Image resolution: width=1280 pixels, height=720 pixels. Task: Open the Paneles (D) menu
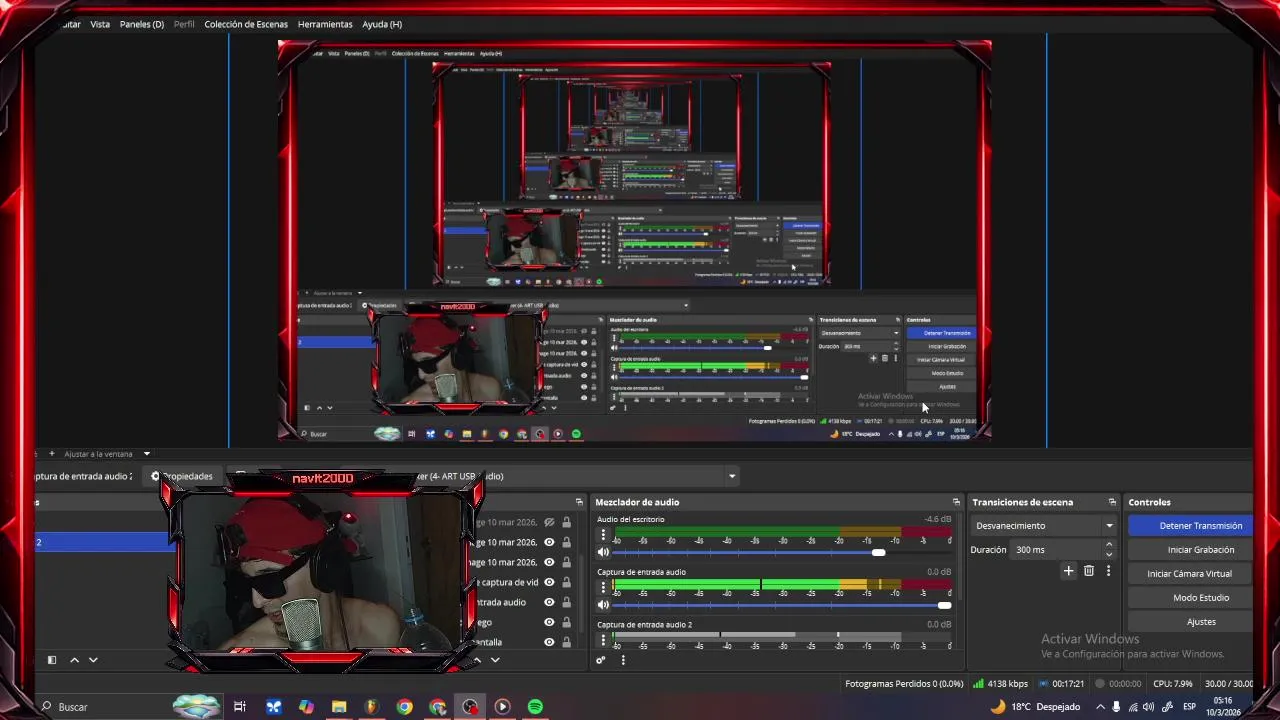pyautogui.click(x=142, y=24)
